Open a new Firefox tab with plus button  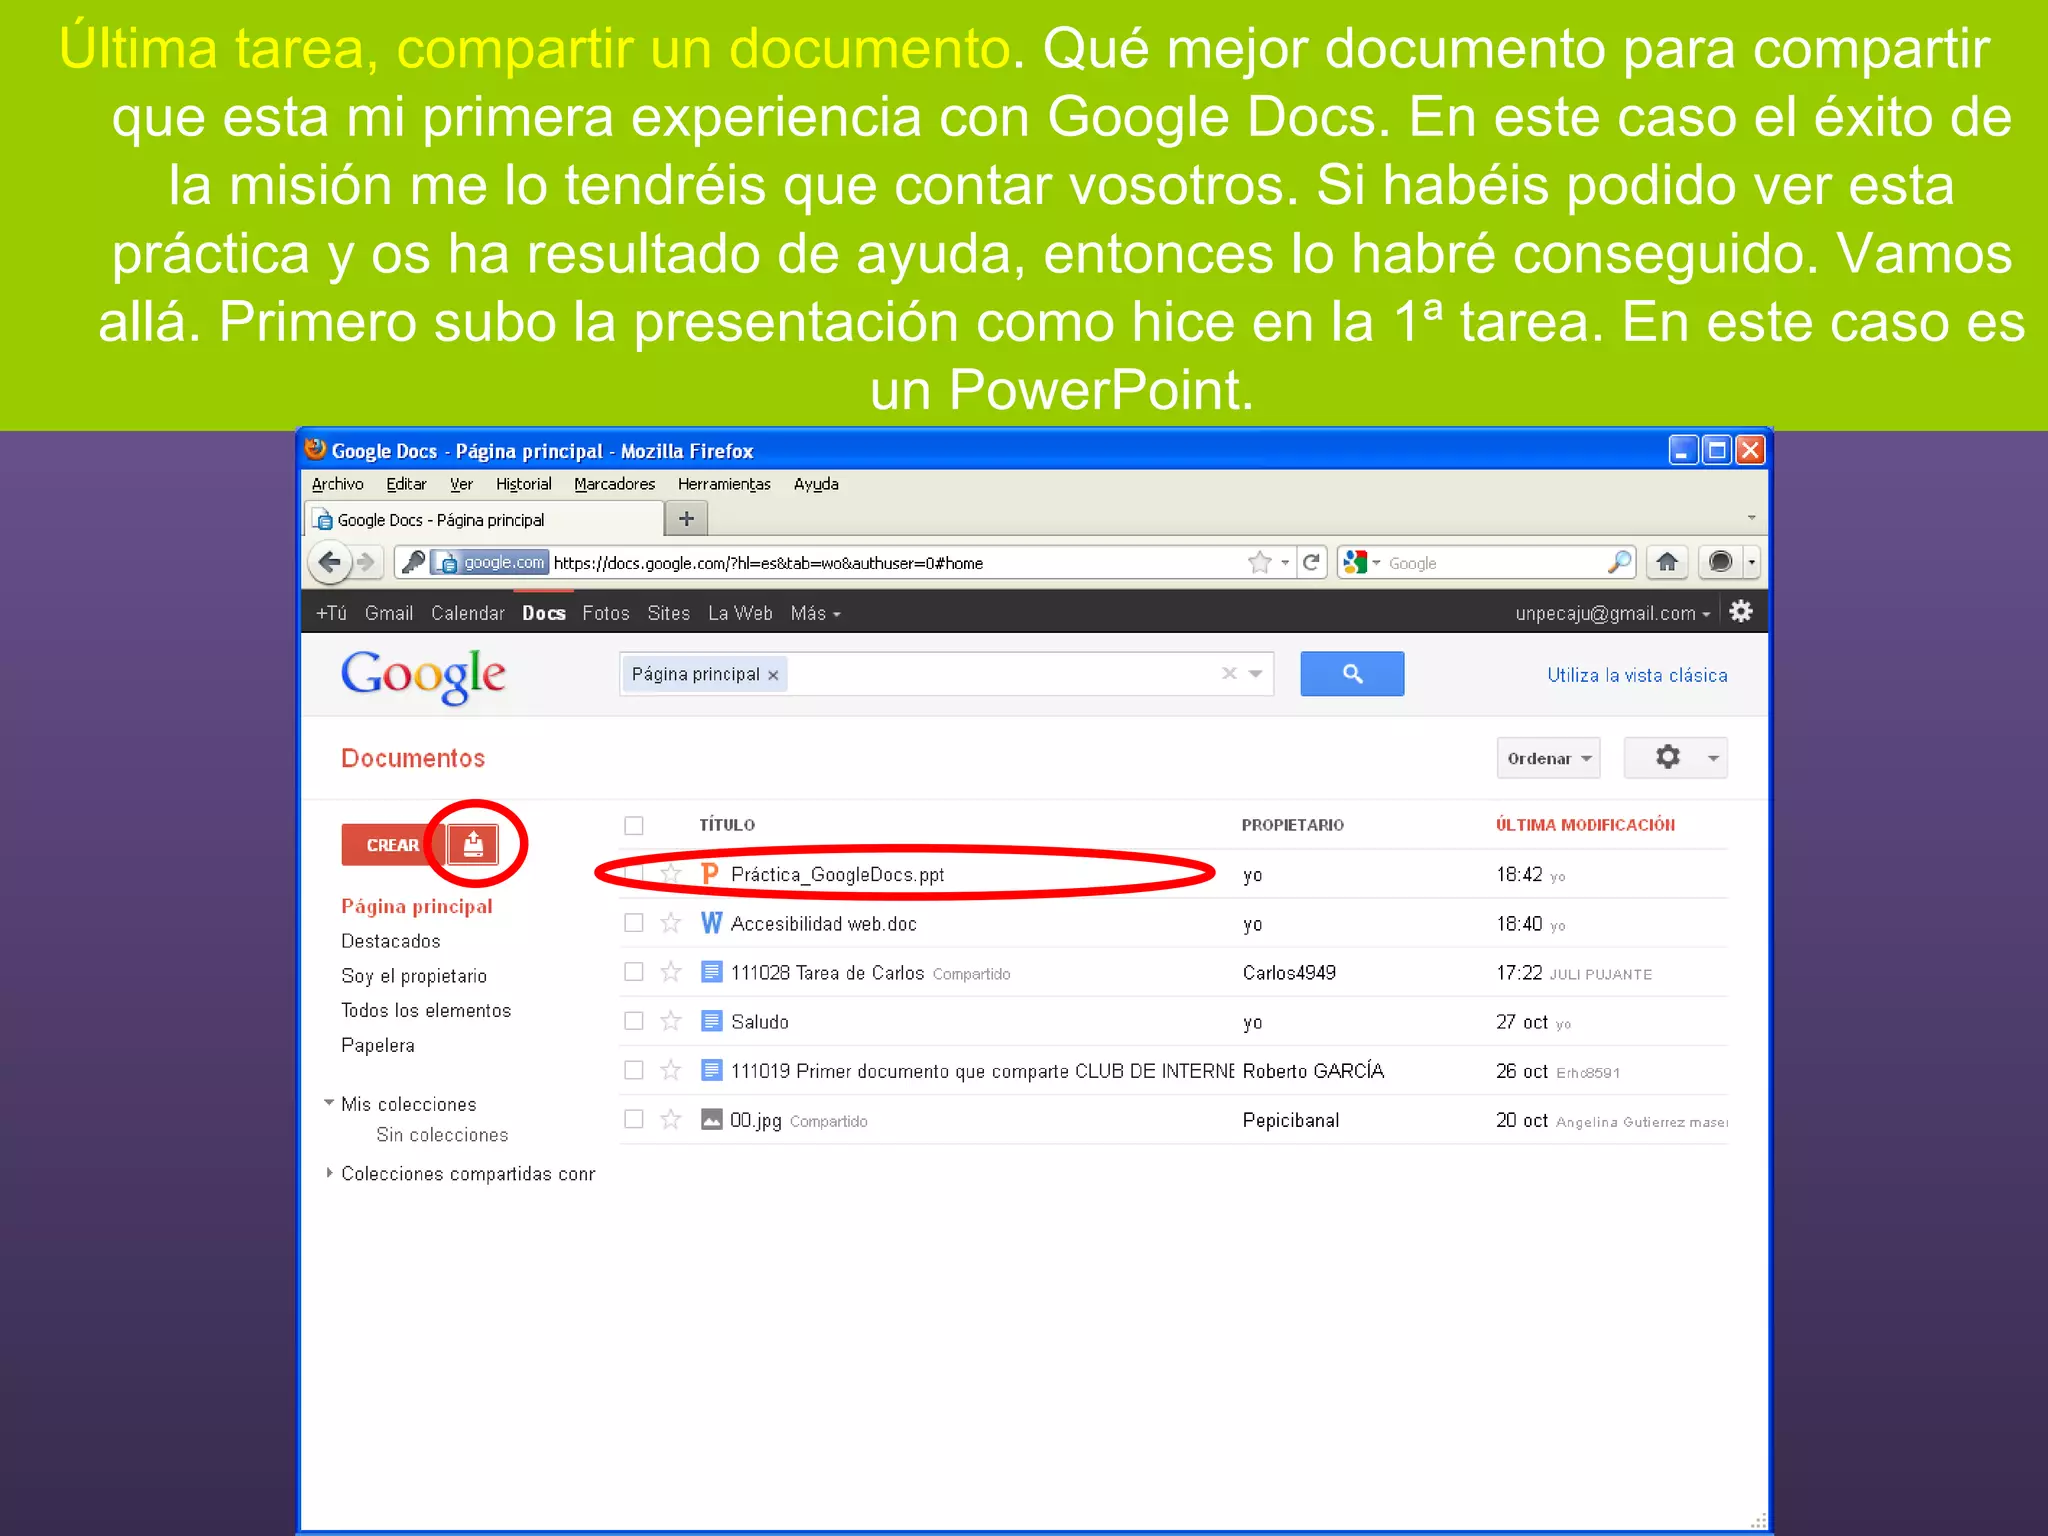tap(686, 518)
